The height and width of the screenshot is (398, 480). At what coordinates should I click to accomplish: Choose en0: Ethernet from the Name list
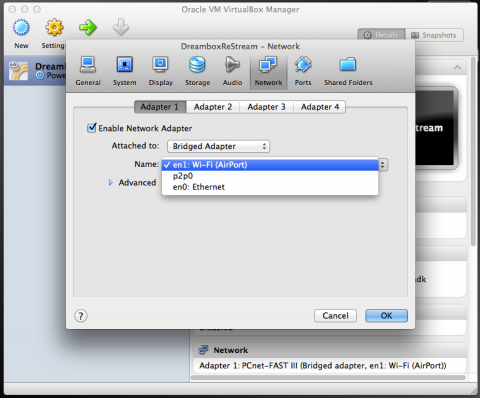pyautogui.click(x=270, y=187)
